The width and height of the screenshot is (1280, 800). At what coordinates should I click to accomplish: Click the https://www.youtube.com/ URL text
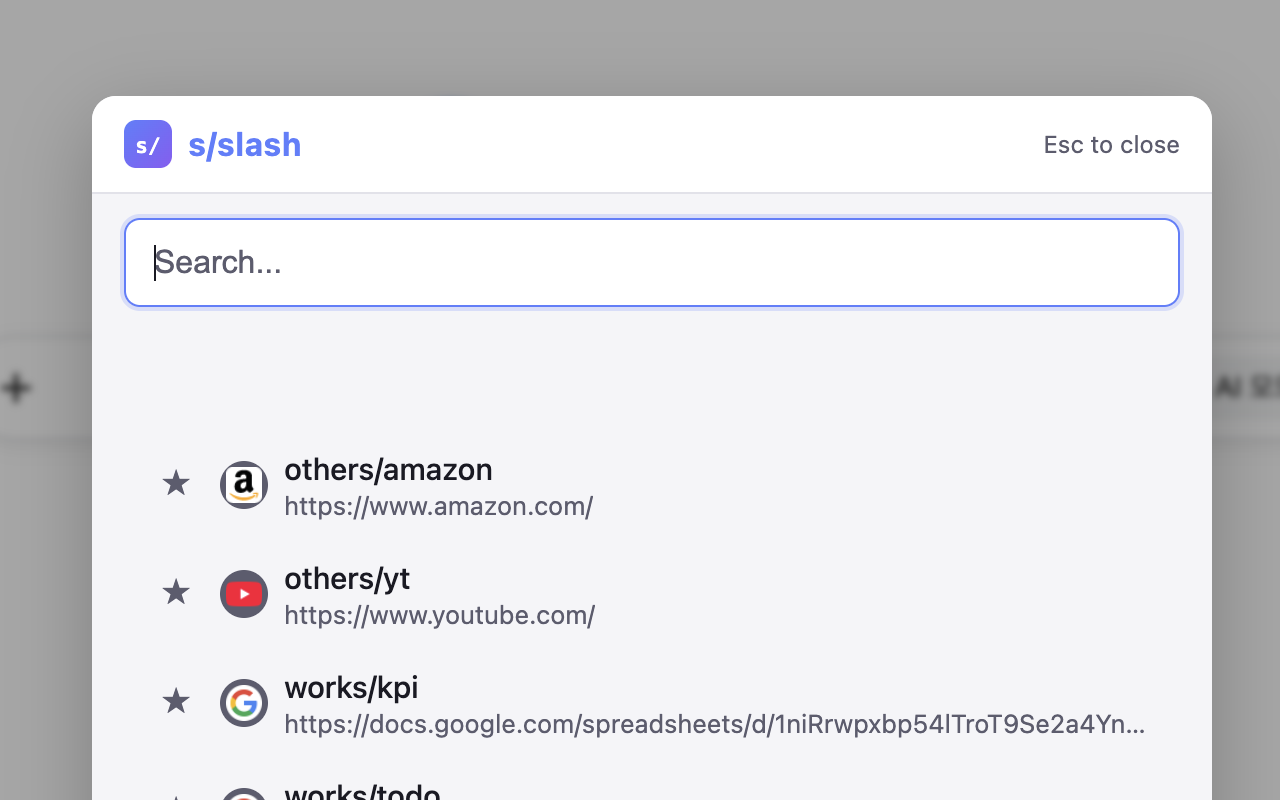pos(440,615)
